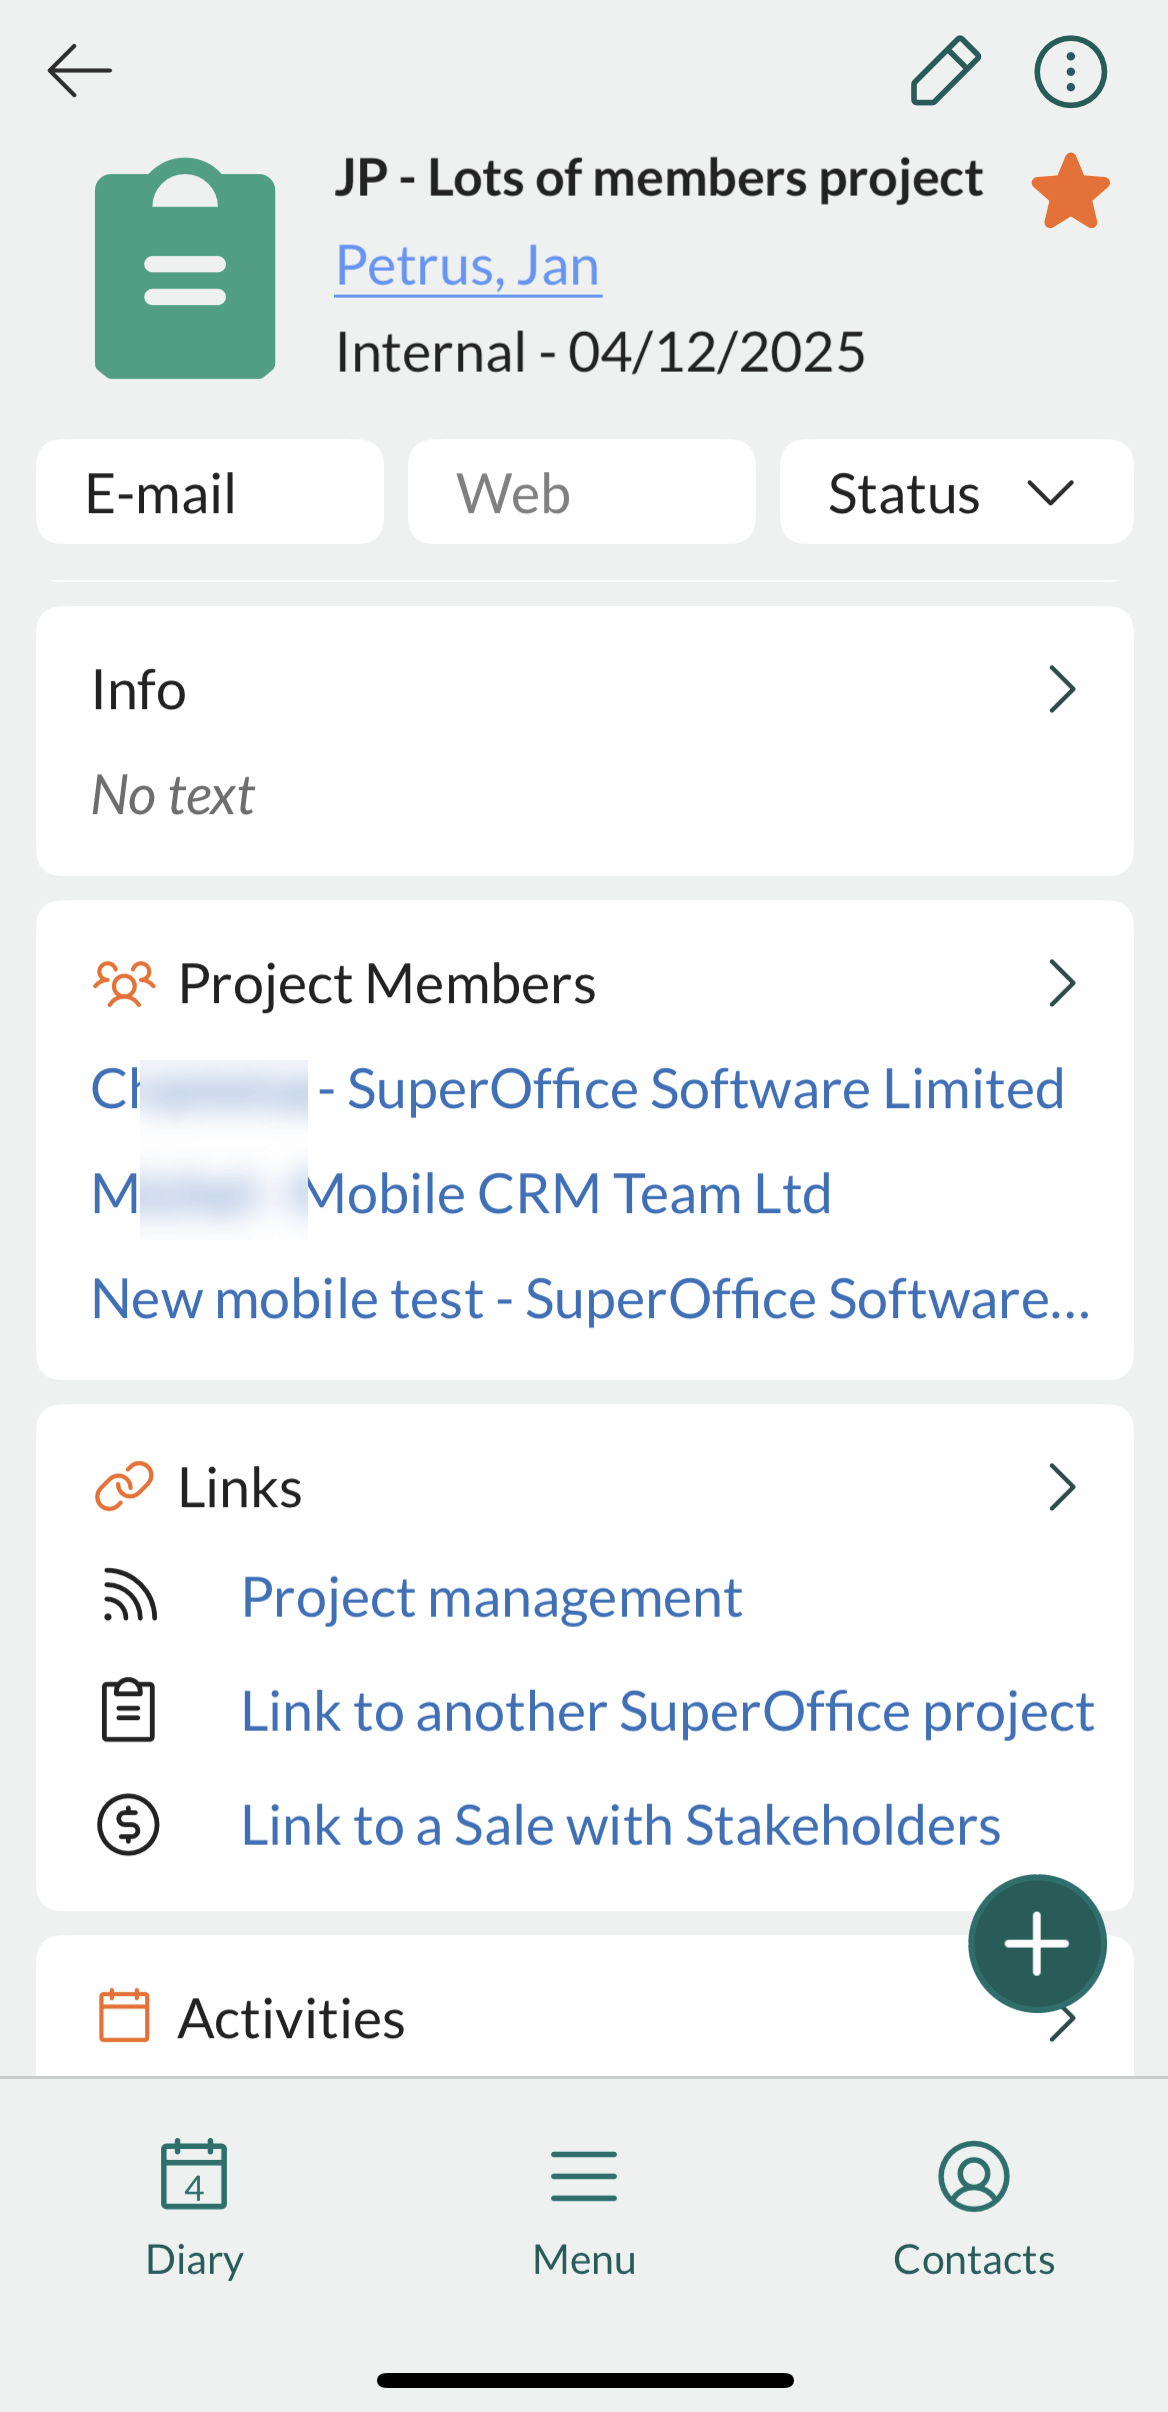Click the orange Links chain icon
Screen dimensions: 1168x2412
click(123, 1487)
